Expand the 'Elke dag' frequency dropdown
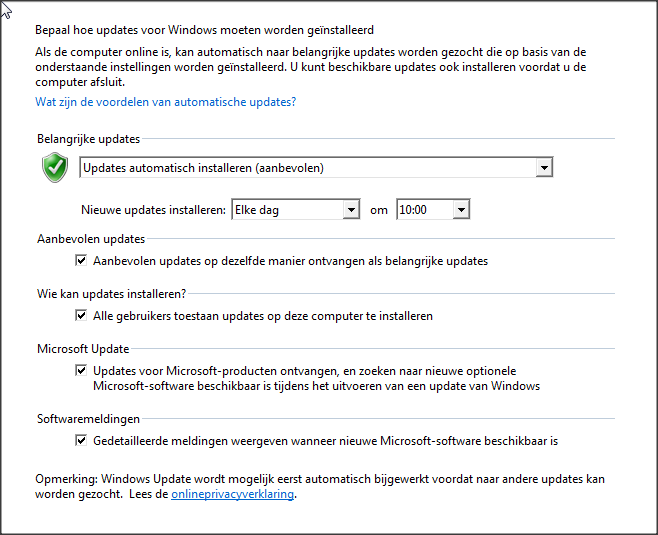 (x=295, y=209)
